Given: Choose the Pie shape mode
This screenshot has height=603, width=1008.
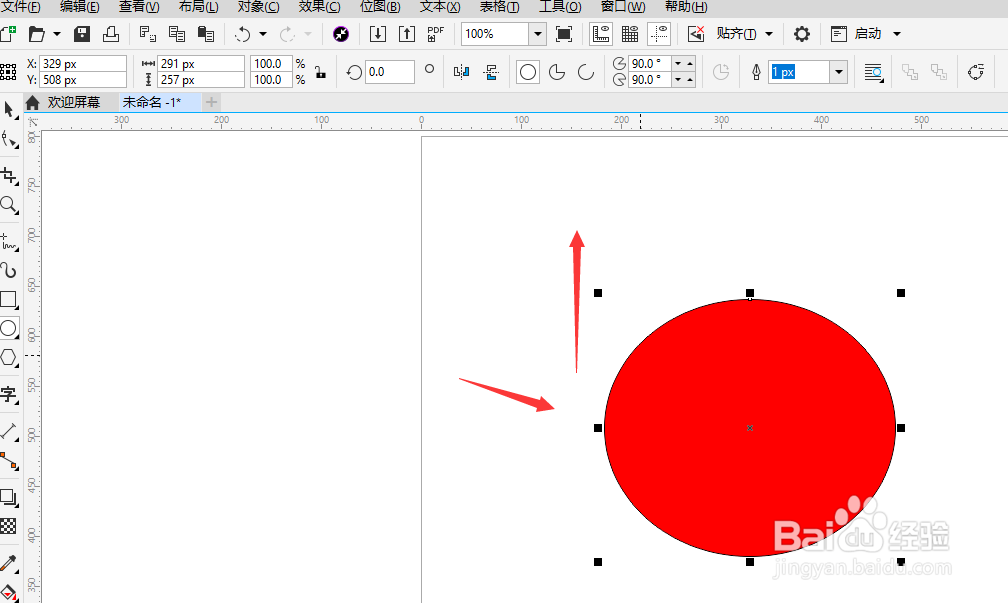Looking at the screenshot, I should (557, 72).
